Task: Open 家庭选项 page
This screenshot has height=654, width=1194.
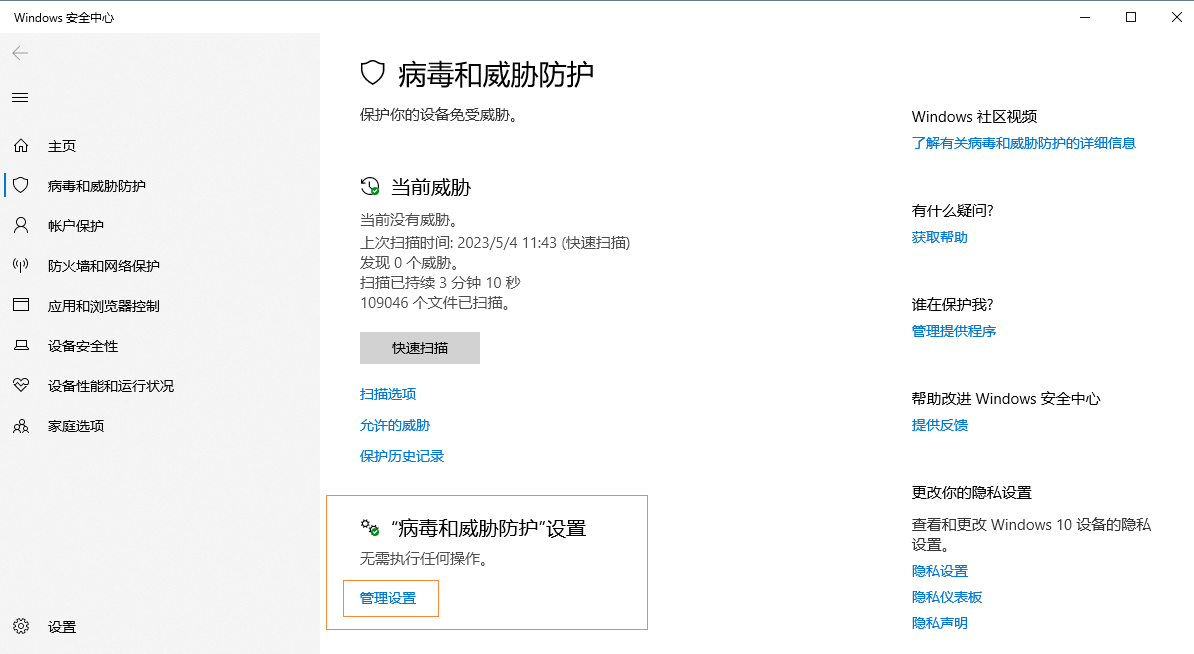Action: pos(75,426)
